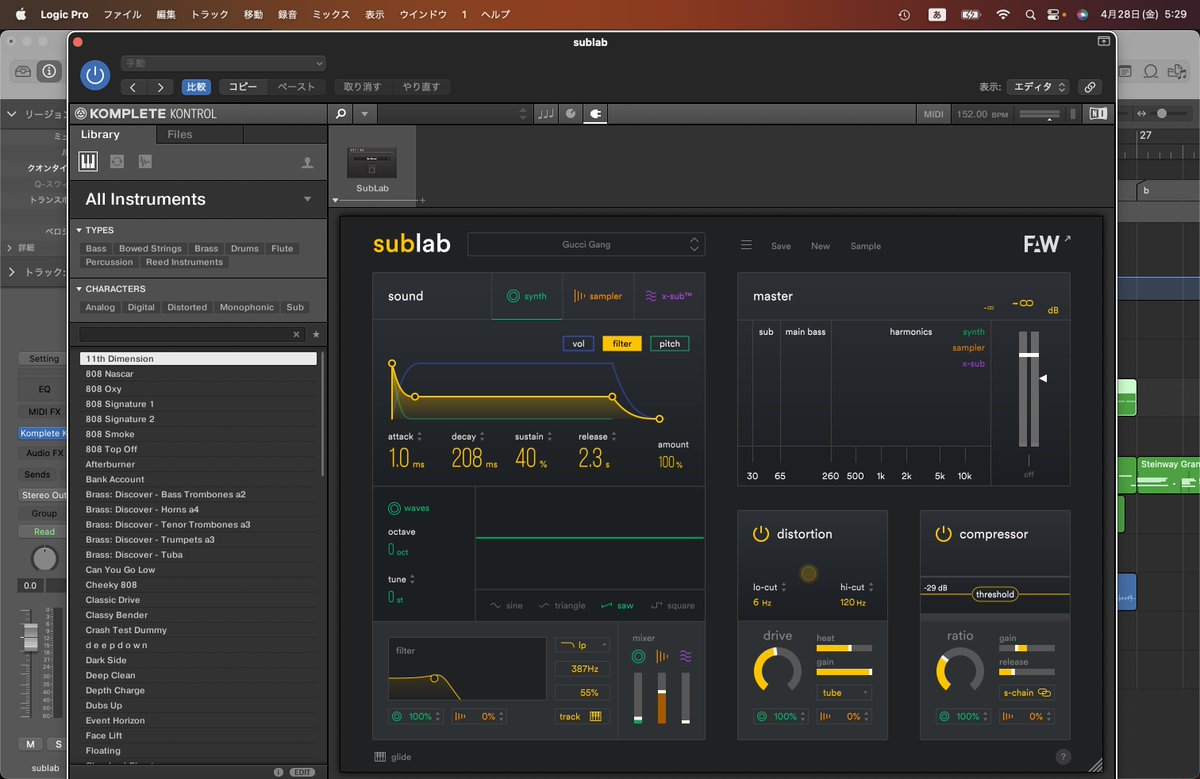Select the synth sound tab
The image size is (1200, 779).
pyautogui.click(x=527, y=296)
